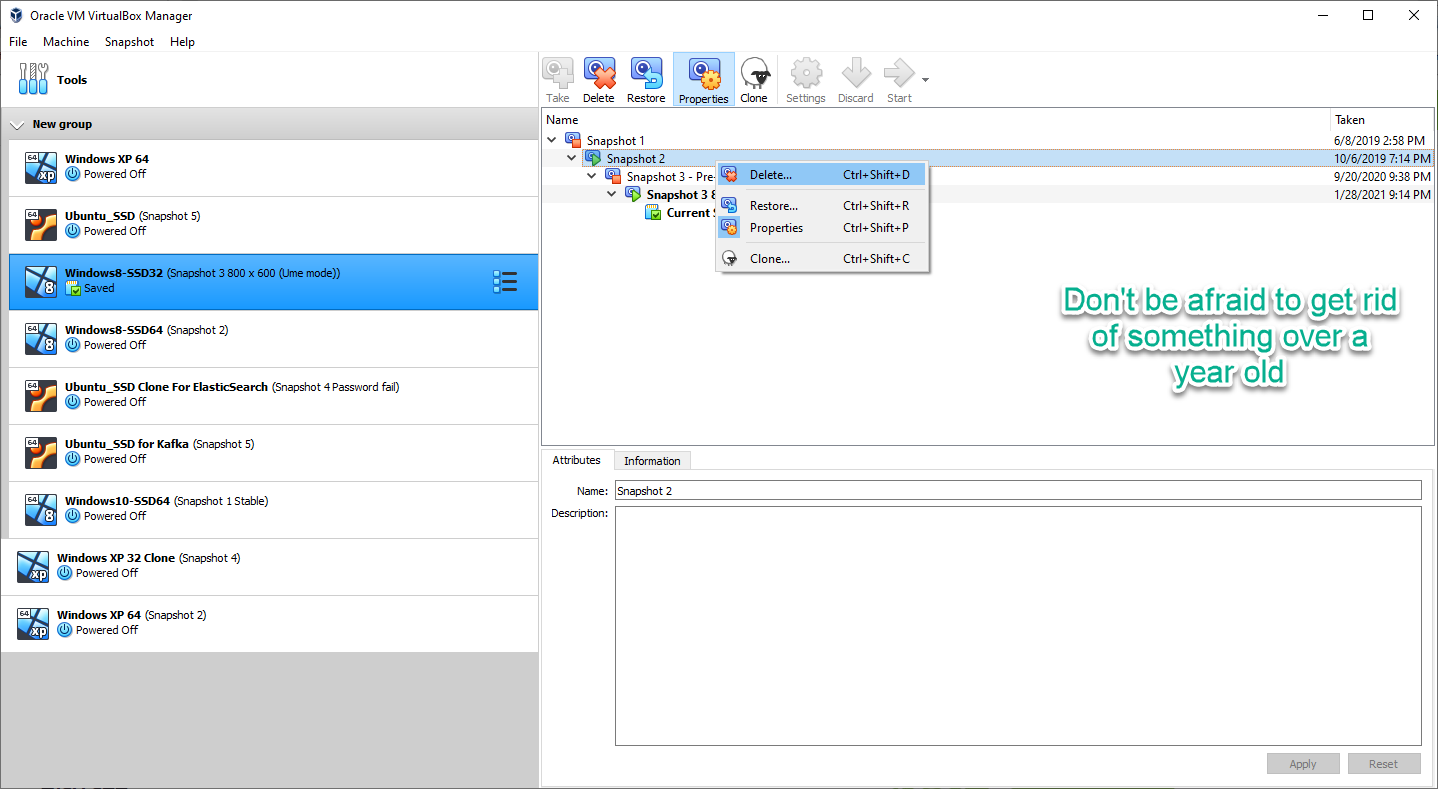Click the Taken column header
The image size is (1438, 789).
tap(1382, 120)
